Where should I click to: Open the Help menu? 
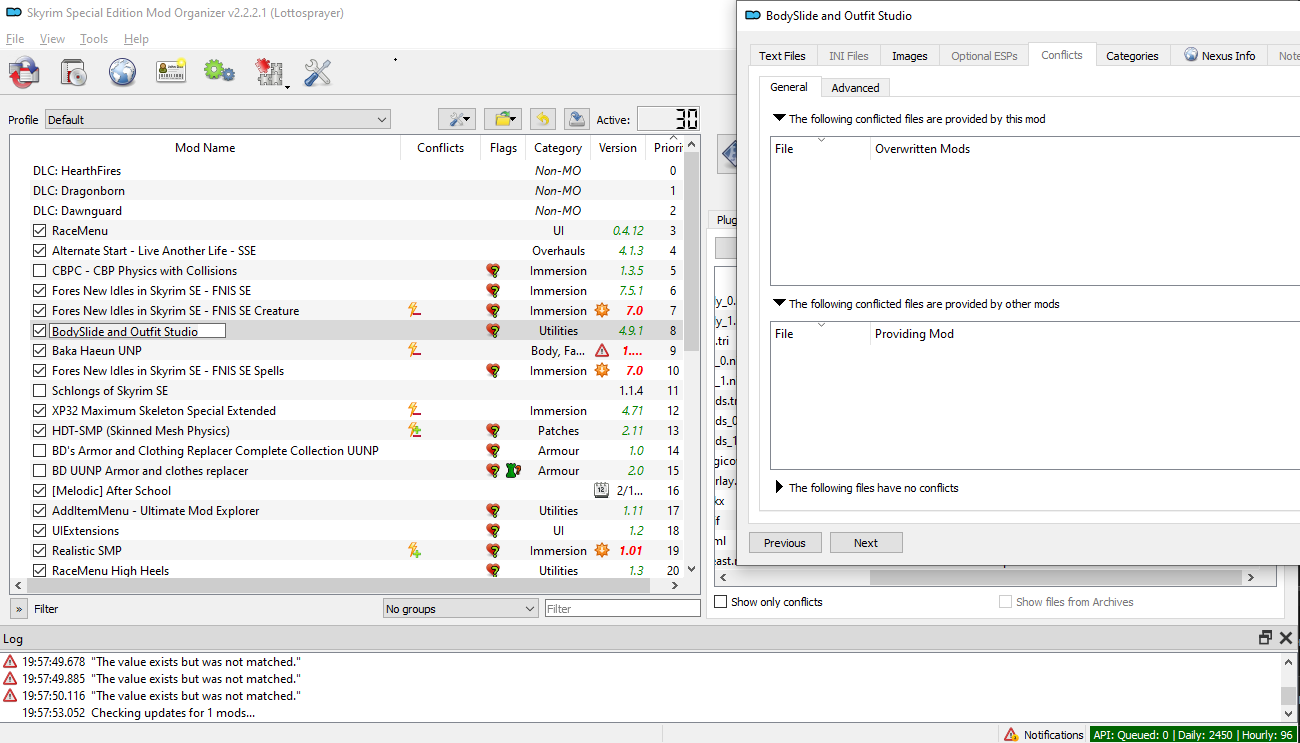click(x=136, y=39)
